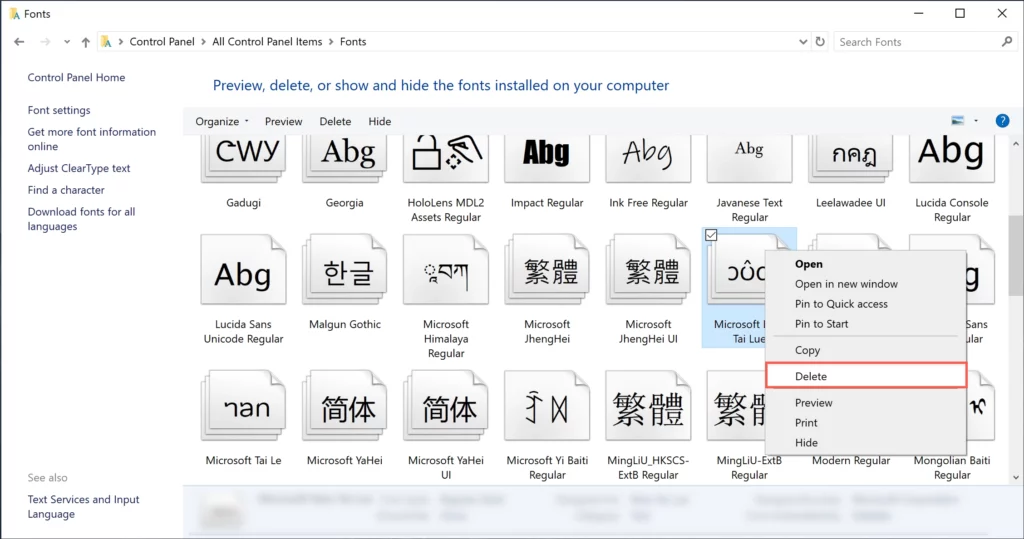Choose Open in new window

click(865, 284)
